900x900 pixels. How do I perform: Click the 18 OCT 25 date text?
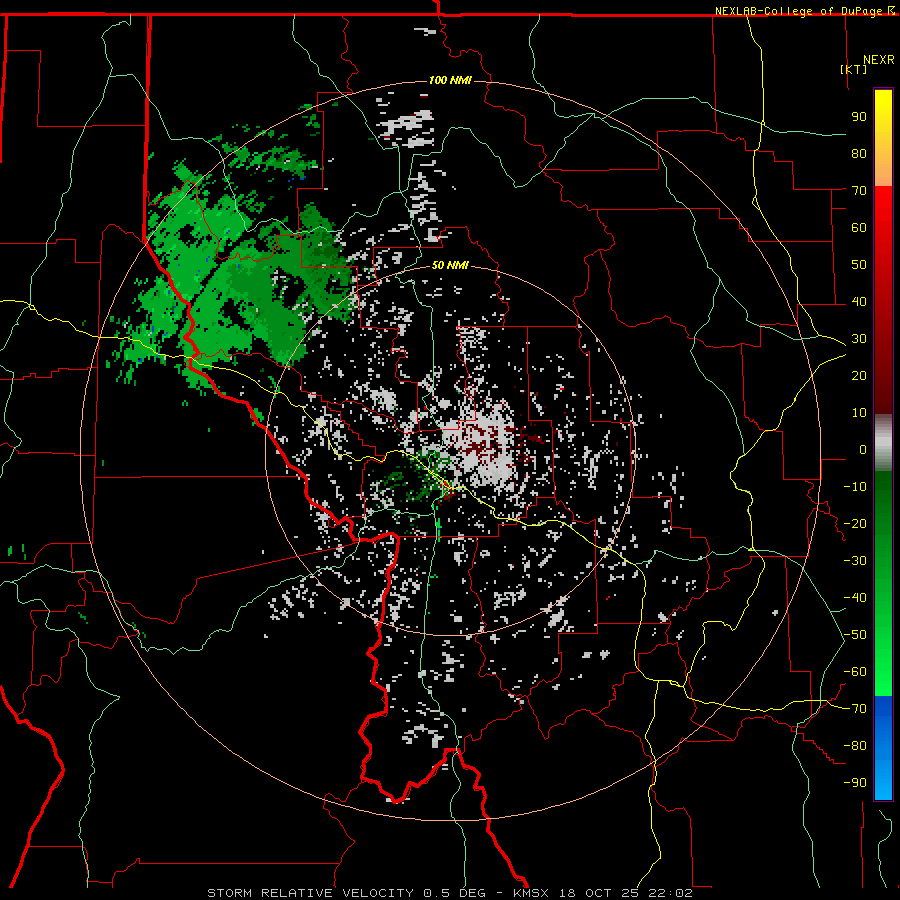598,893
